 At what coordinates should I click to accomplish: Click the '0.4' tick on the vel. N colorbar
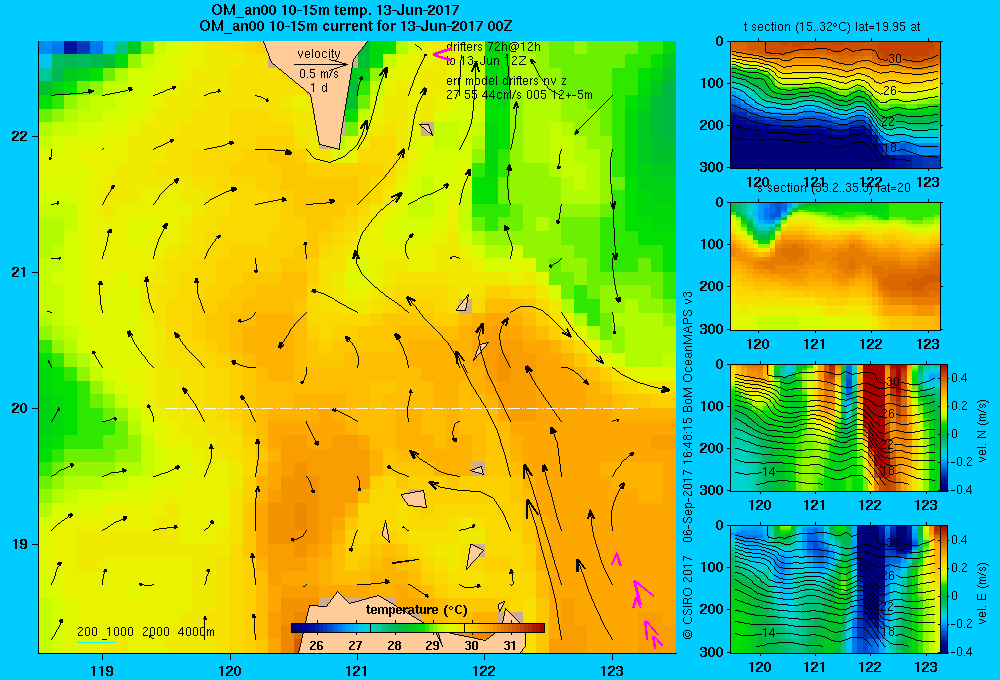tap(959, 378)
